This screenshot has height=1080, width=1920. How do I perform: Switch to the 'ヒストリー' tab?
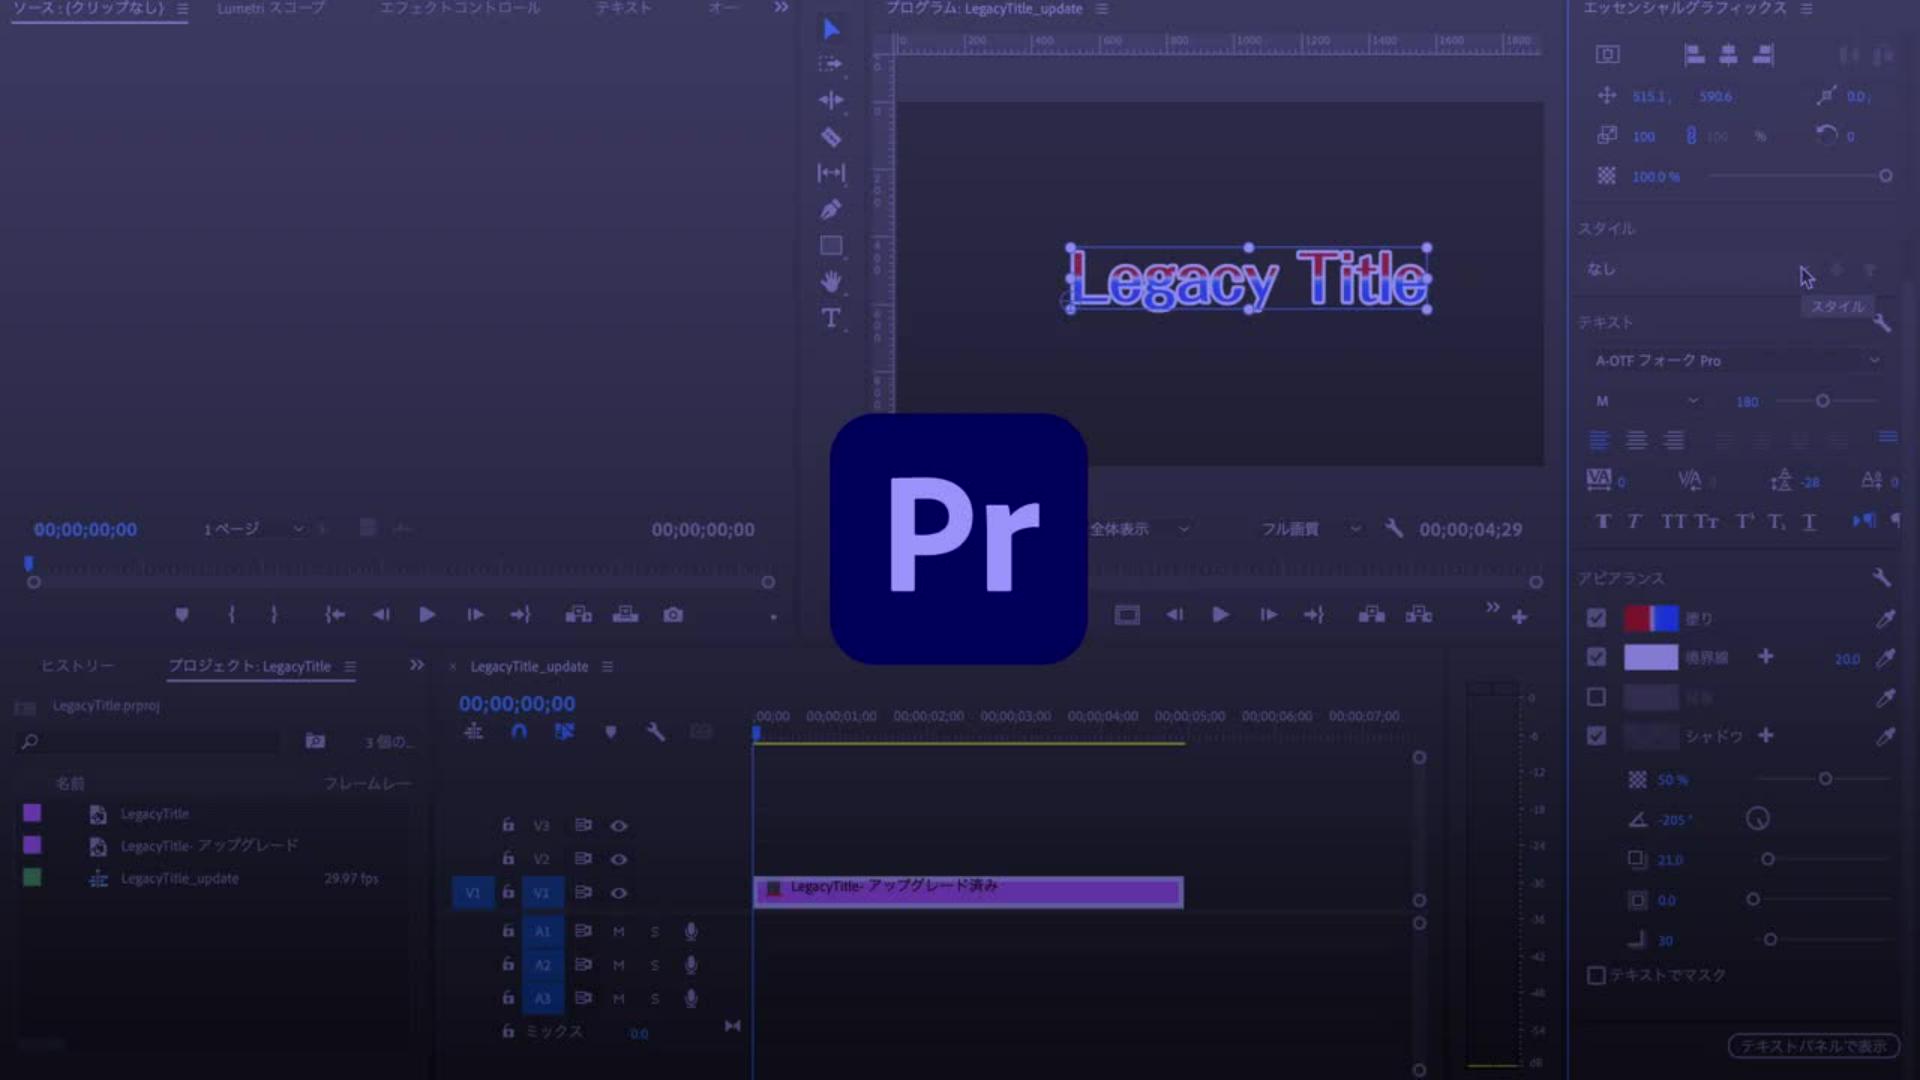(77, 666)
